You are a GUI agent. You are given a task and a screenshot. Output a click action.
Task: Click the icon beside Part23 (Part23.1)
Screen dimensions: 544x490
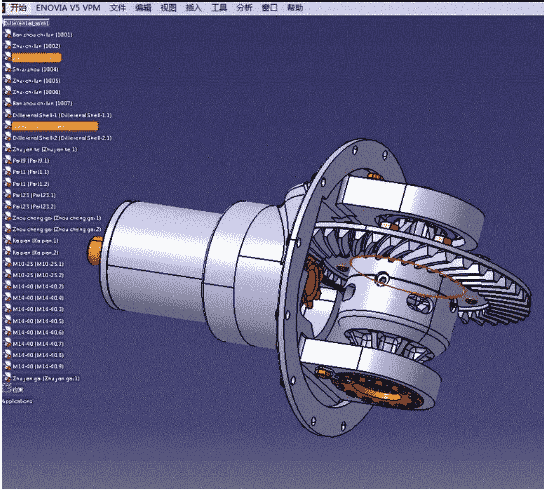8,194
